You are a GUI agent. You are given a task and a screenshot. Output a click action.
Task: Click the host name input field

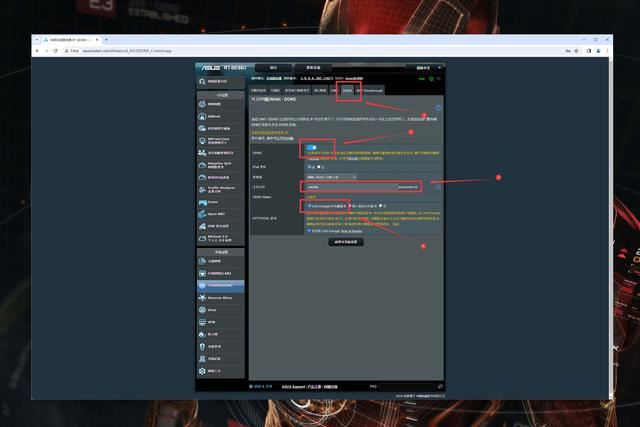pos(349,186)
